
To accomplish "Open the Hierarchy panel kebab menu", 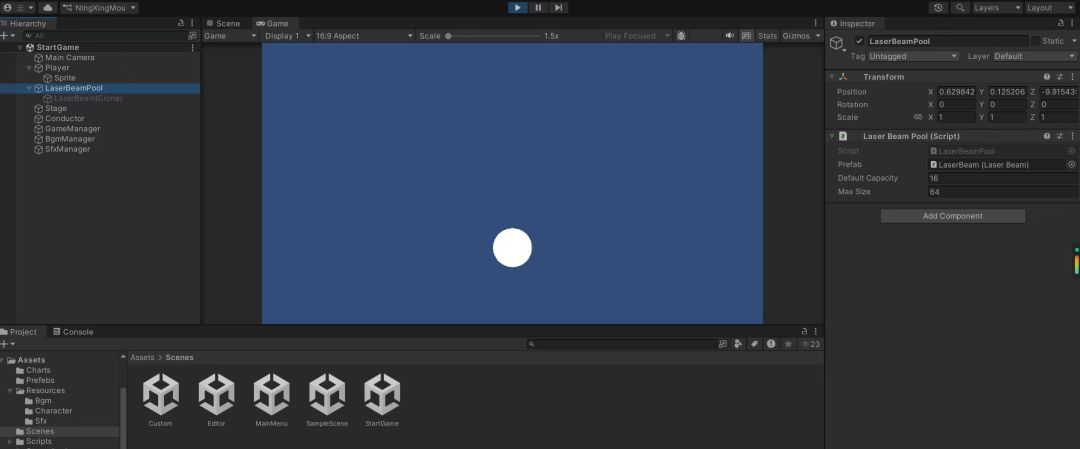I will (192, 23).
